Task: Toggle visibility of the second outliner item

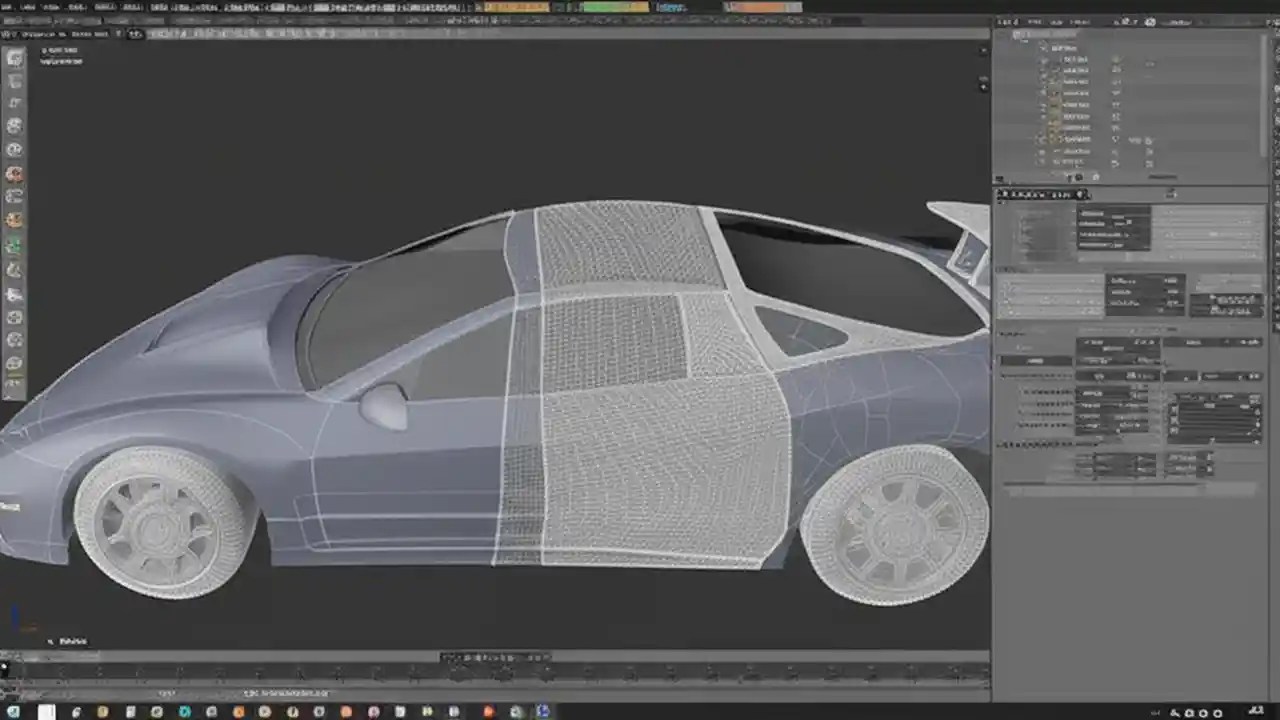Action: pyautogui.click(x=1115, y=70)
